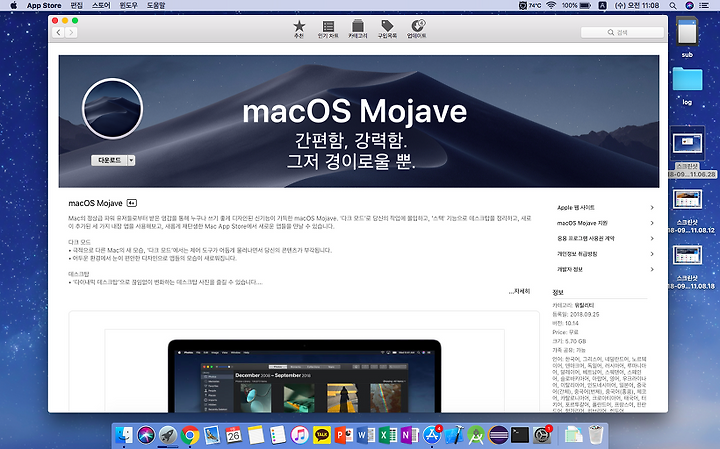The width and height of the screenshot is (720, 449).
Task: Go back with the left arrow button
Action: pos(58,32)
